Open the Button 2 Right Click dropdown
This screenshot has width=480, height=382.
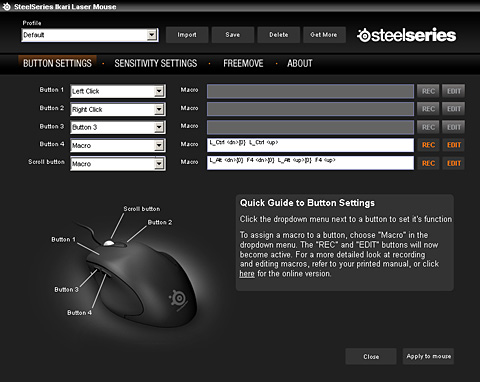pyautogui.click(x=118, y=109)
